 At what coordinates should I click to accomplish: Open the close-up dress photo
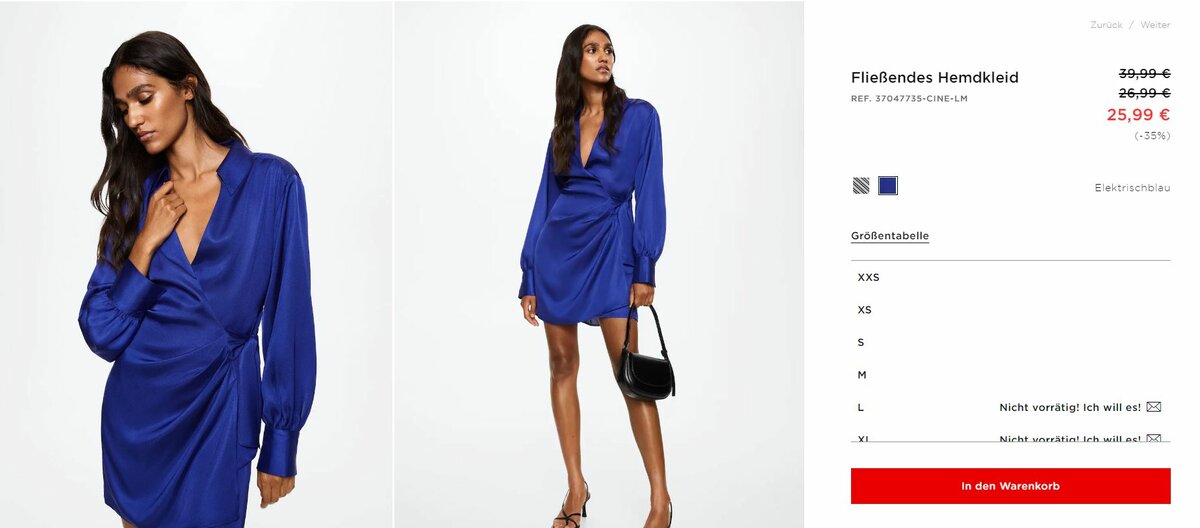(196, 264)
